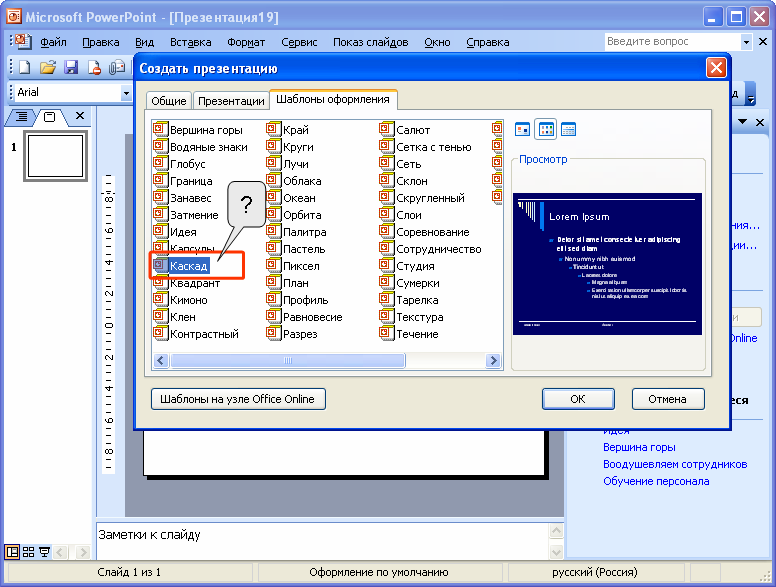Click the slide 1 thumbnail

(55, 156)
